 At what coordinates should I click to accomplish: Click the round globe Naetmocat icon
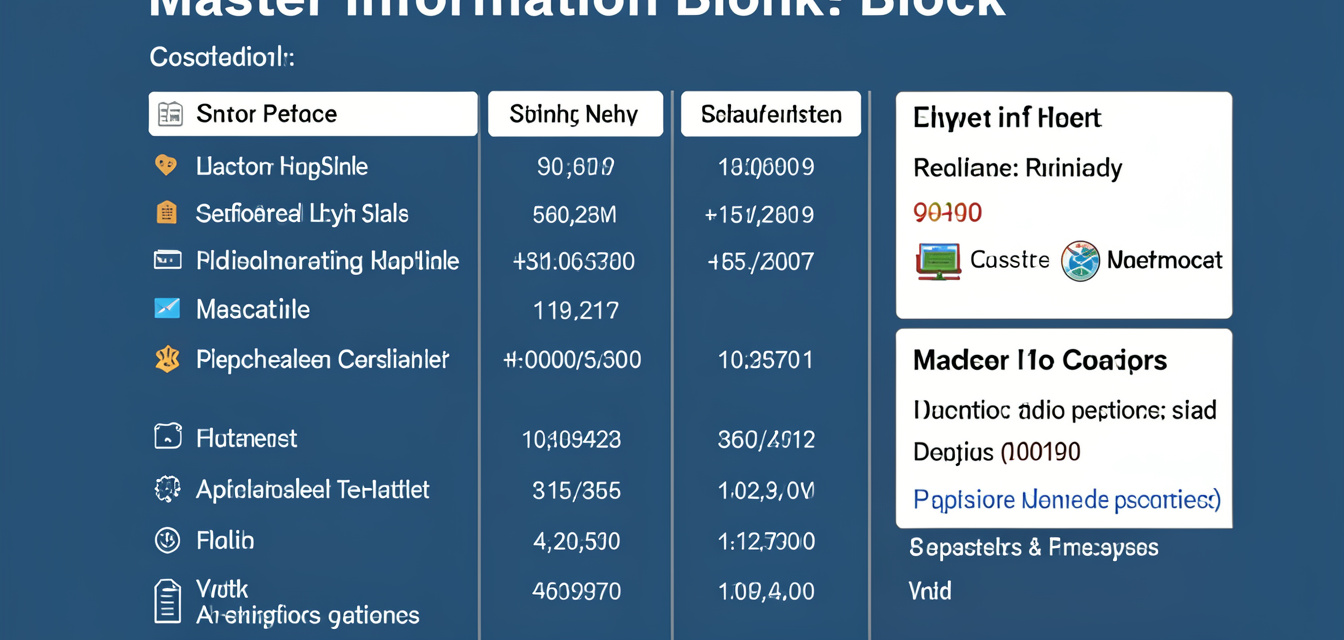pos(1080,261)
